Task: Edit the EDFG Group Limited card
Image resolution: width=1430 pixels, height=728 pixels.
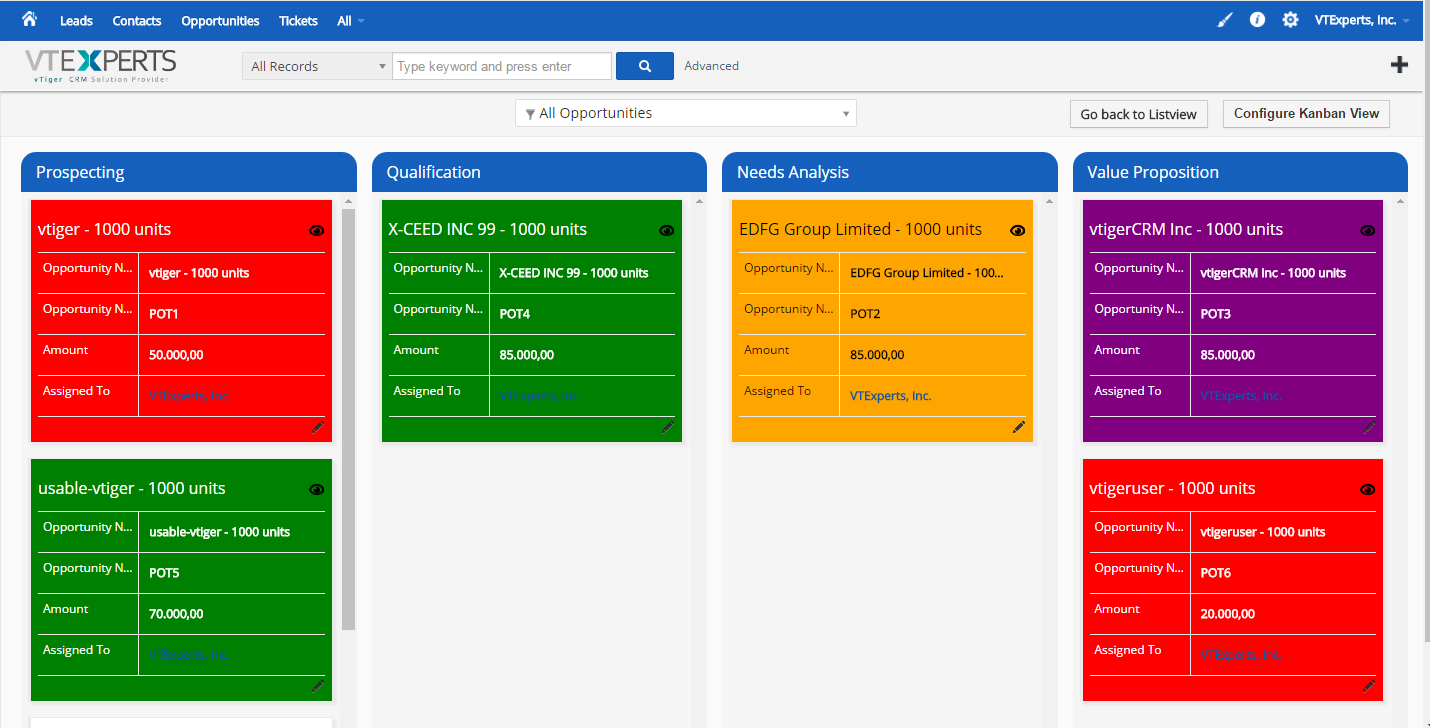Action: coord(1019,427)
